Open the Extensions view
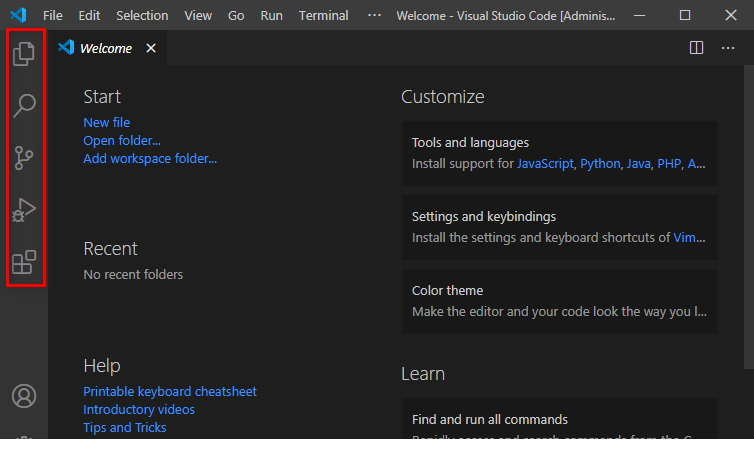 (24, 262)
